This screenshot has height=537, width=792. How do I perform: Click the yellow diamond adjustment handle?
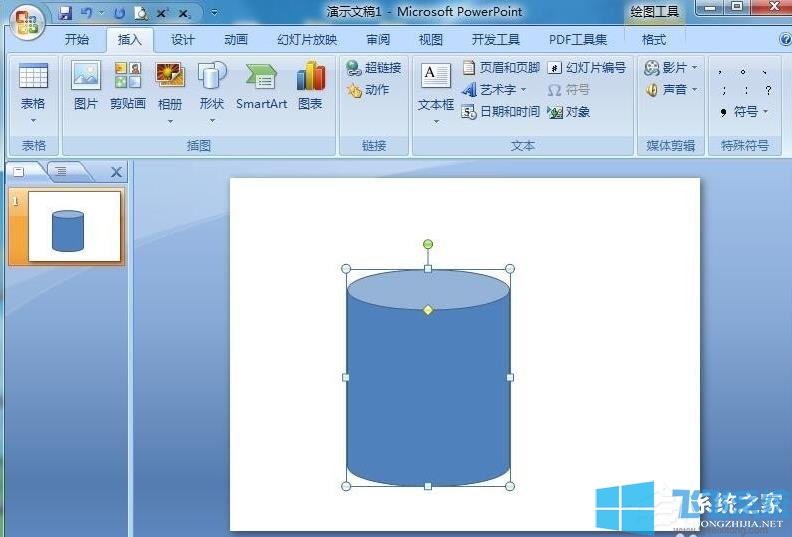coord(428,310)
